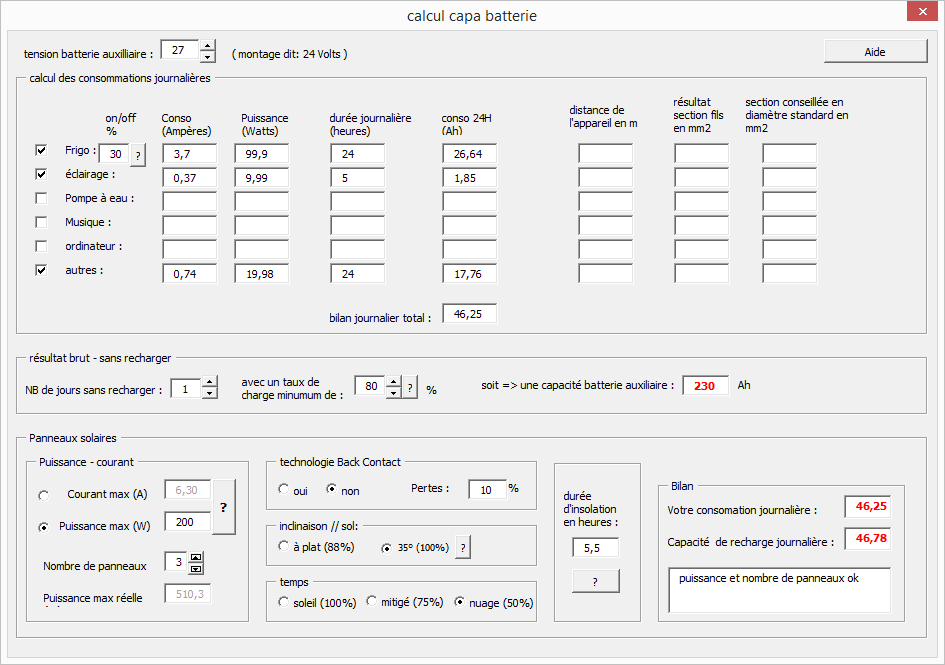Image resolution: width=945 pixels, height=665 pixels.
Task: Open the large '?' help for Puissance - courant
Action: [x=225, y=506]
